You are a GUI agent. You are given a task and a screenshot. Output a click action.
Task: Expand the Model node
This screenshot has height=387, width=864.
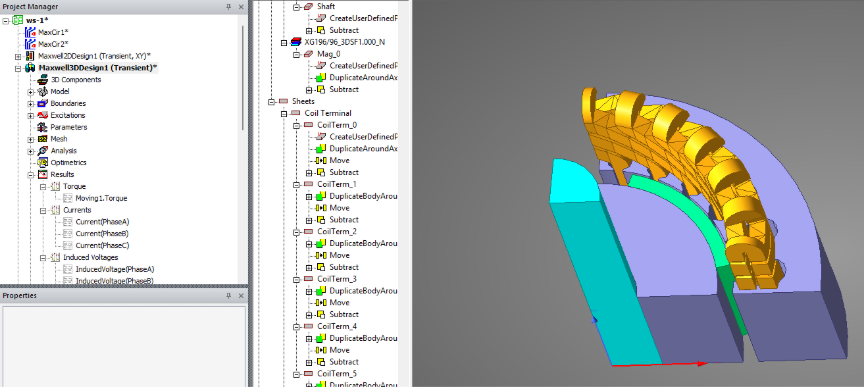tap(31, 92)
